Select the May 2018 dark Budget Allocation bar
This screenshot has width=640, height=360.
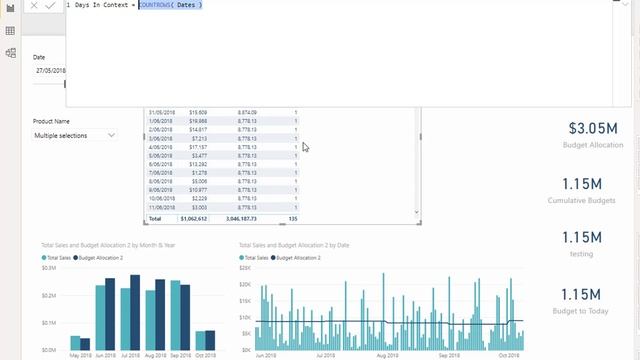point(85,344)
